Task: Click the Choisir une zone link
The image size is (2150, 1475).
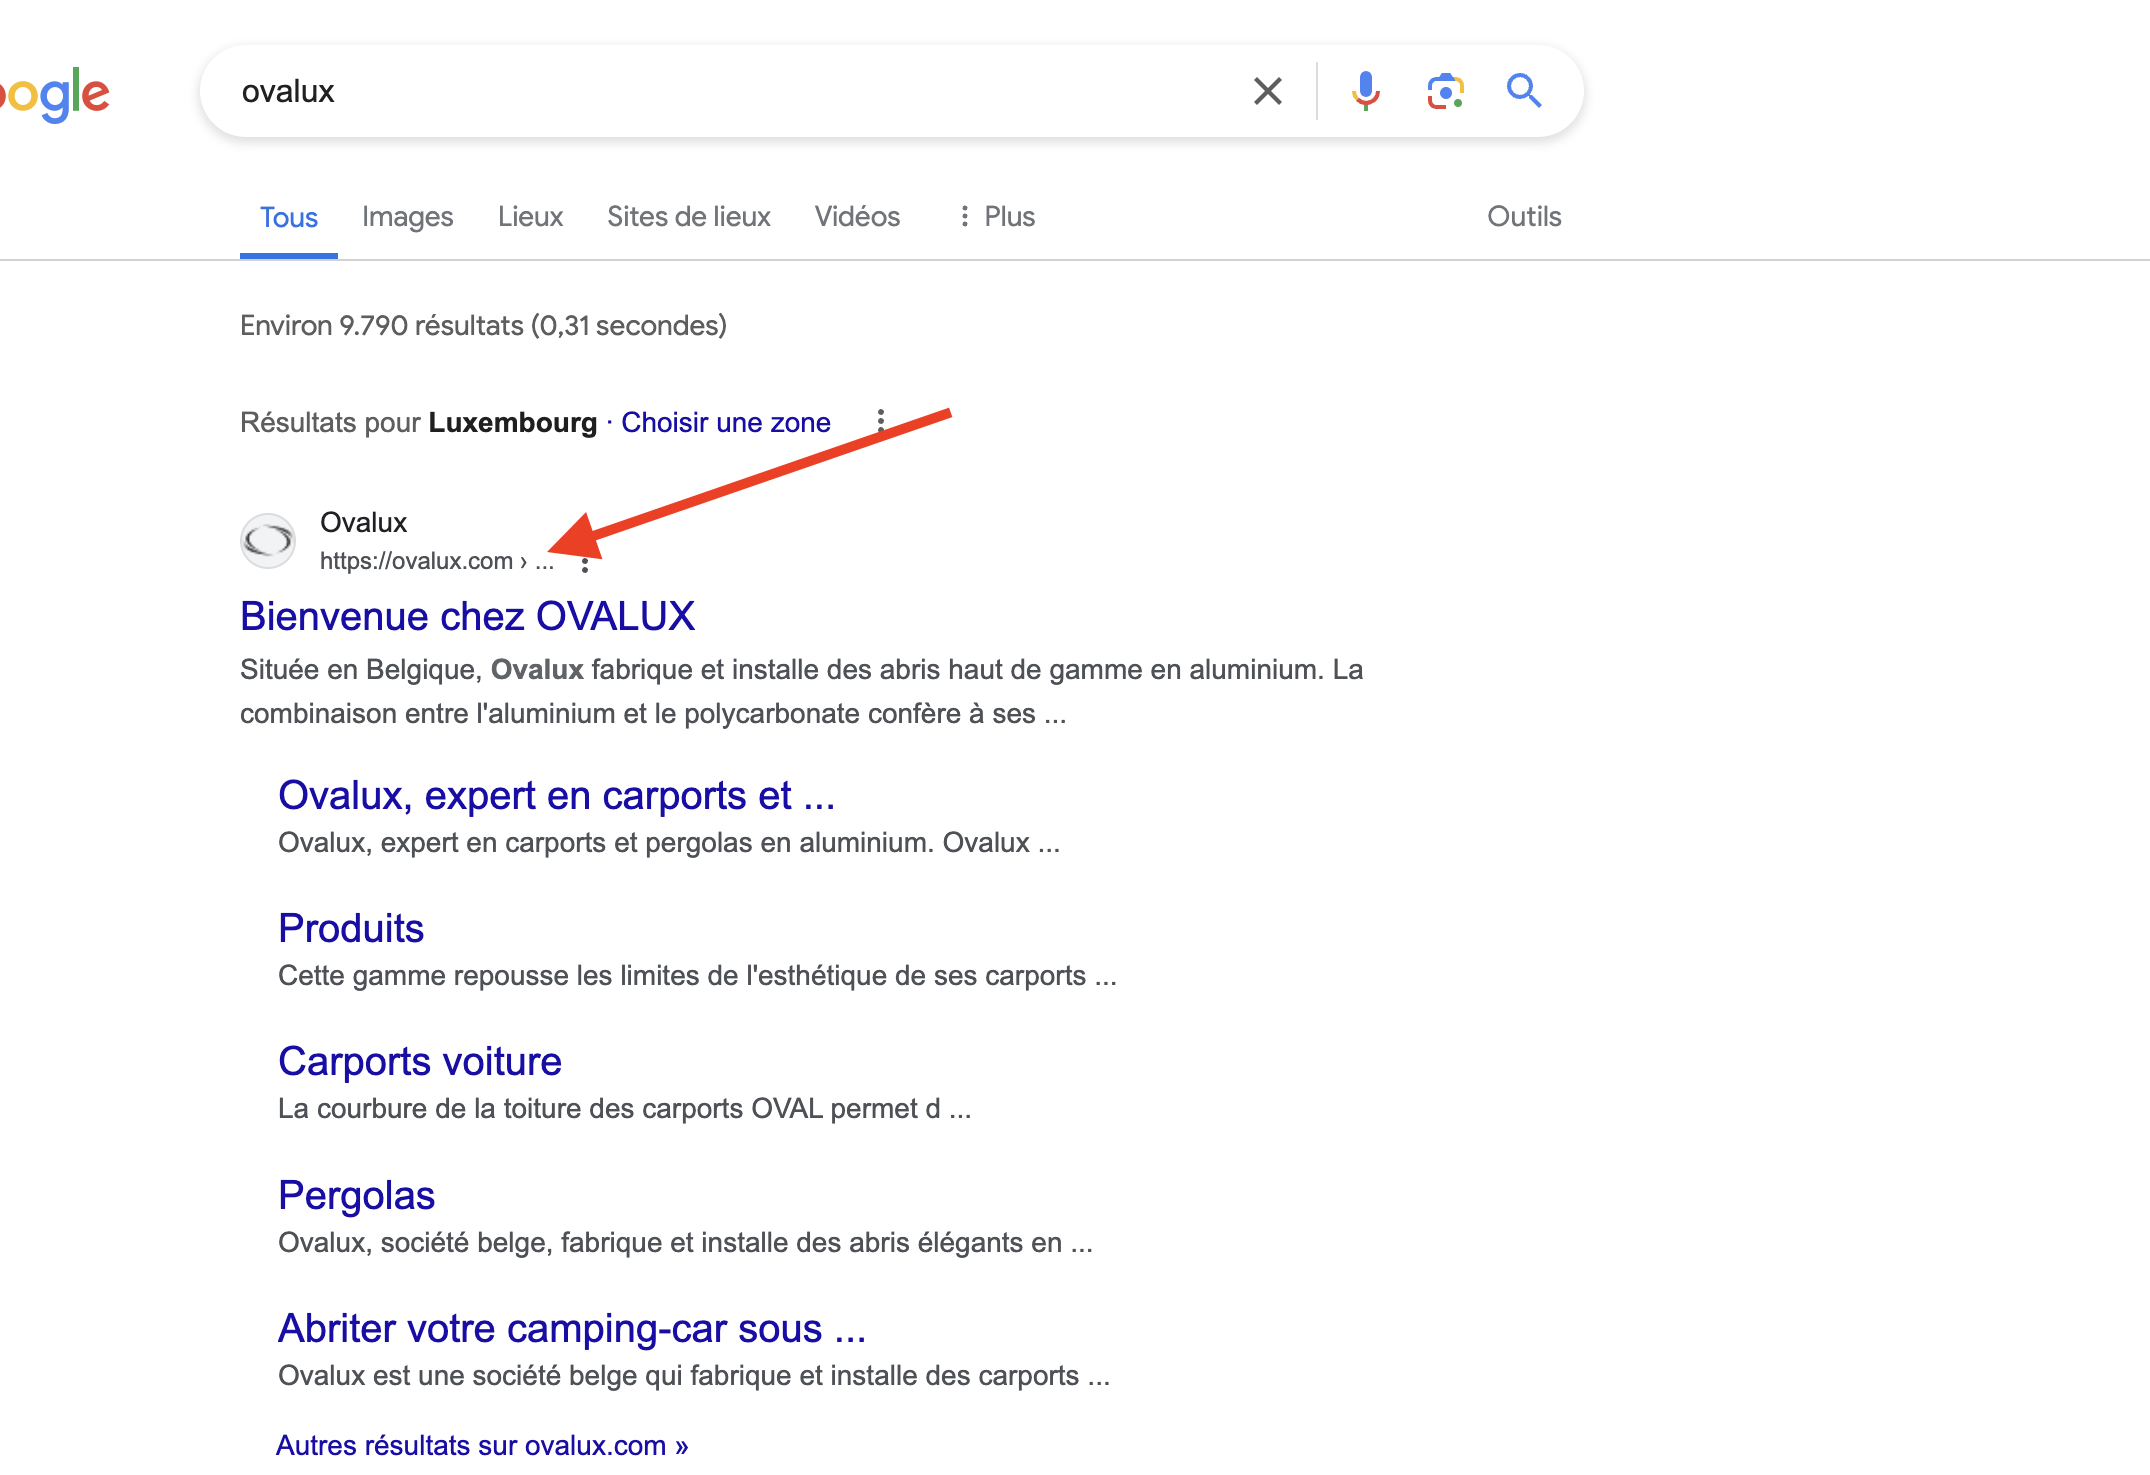Action: click(725, 422)
